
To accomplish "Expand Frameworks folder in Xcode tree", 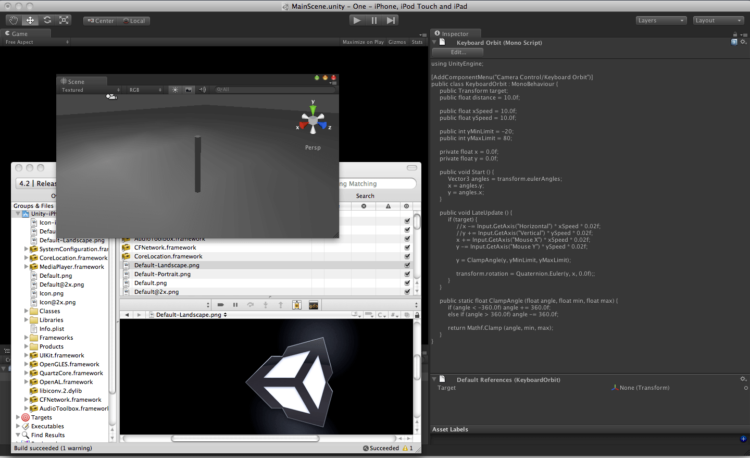I will (x=26, y=338).
